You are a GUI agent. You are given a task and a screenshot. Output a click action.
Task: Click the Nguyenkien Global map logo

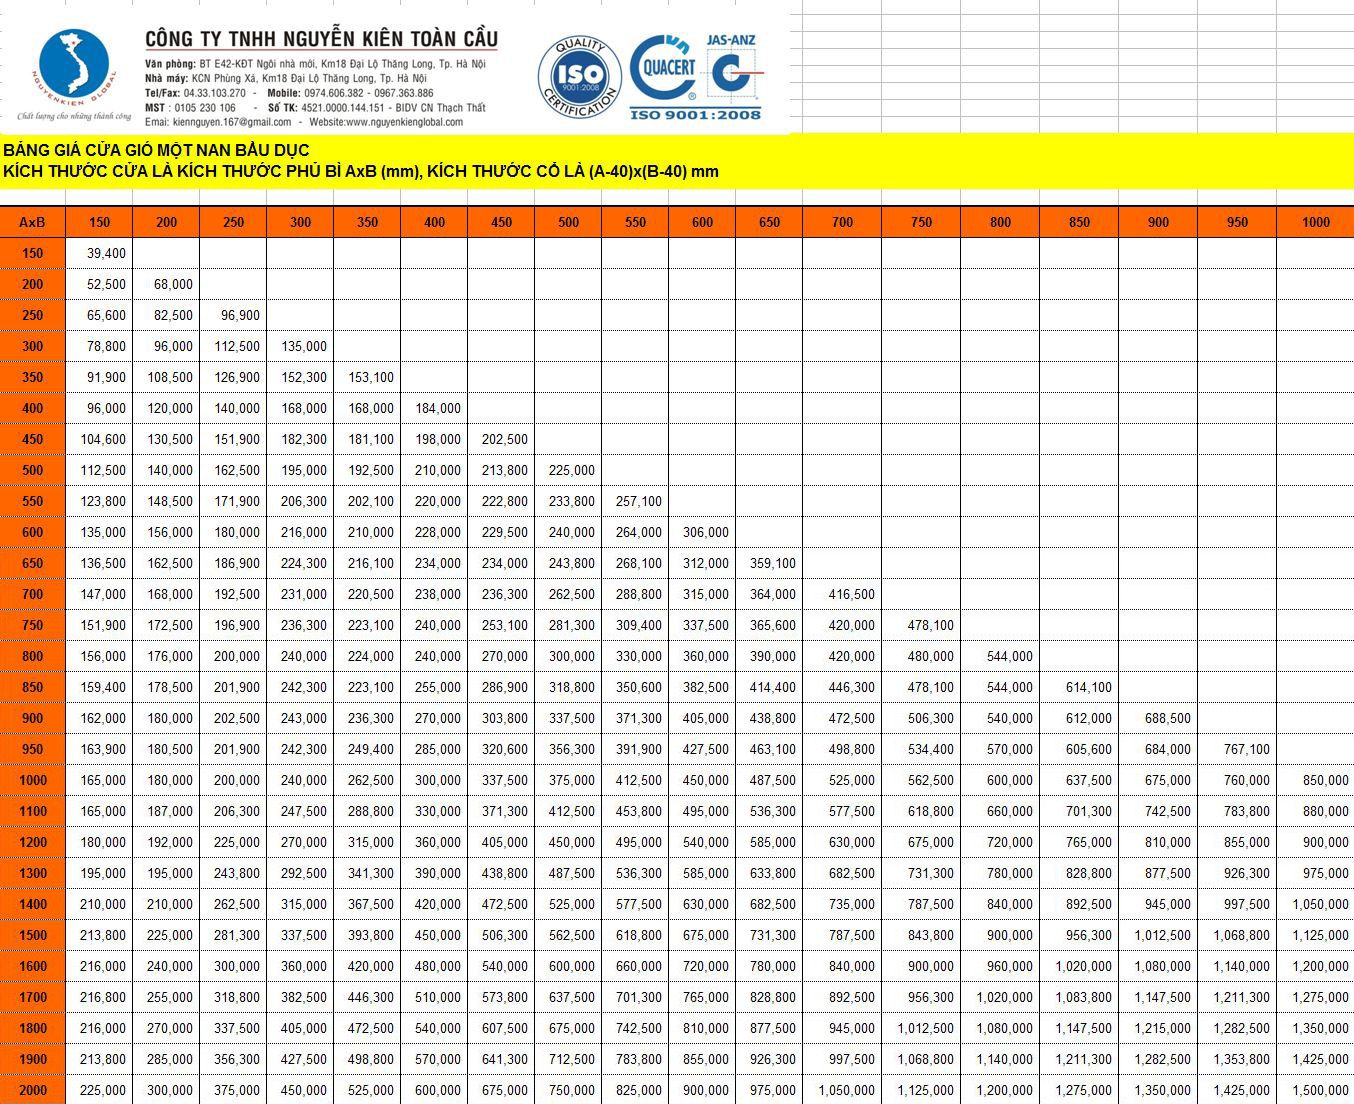[x=72, y=70]
